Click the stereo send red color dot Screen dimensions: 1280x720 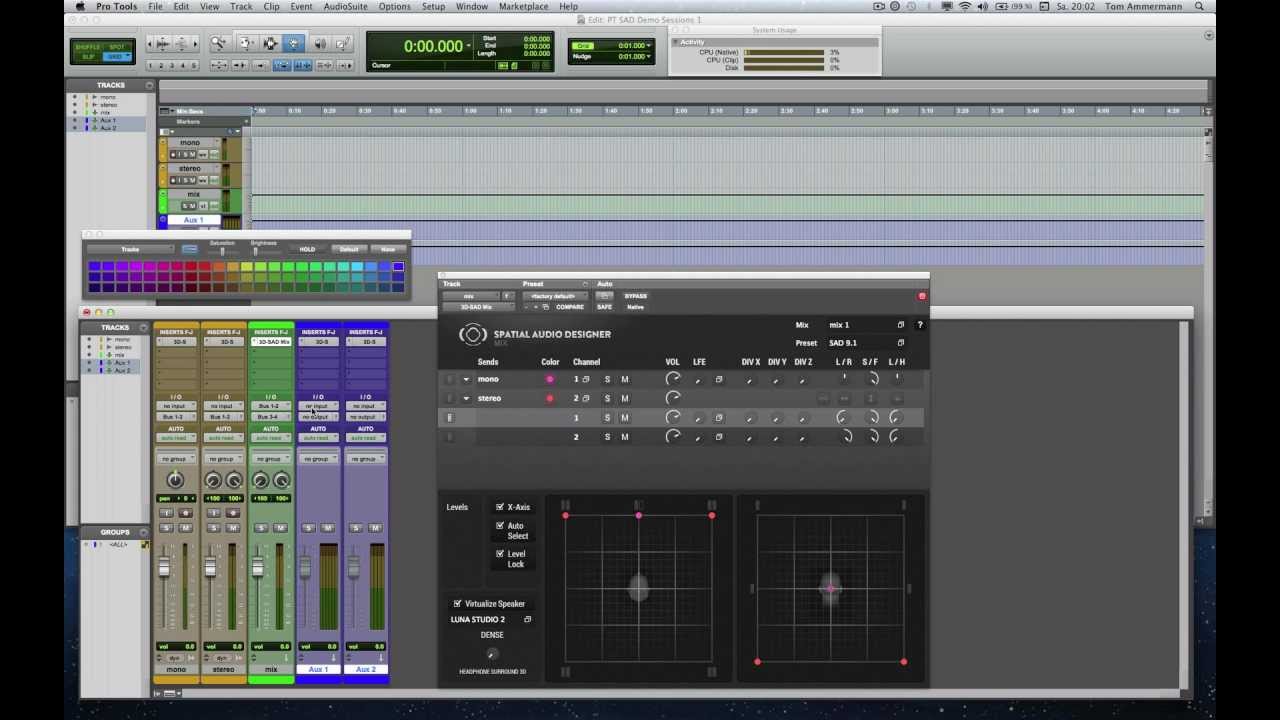coord(549,398)
